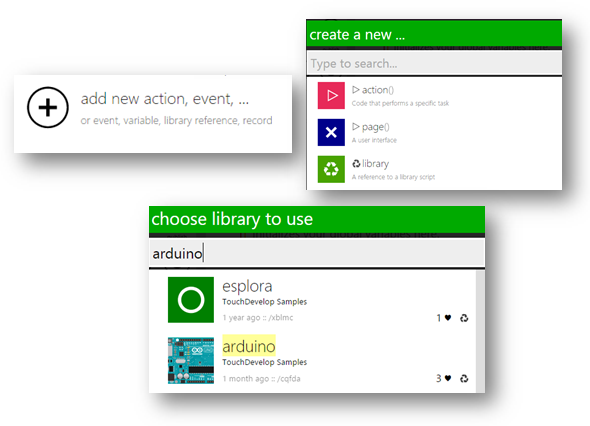This screenshot has height=426, width=590.
Task: Click heart icon on esplora row
Action: [448, 318]
